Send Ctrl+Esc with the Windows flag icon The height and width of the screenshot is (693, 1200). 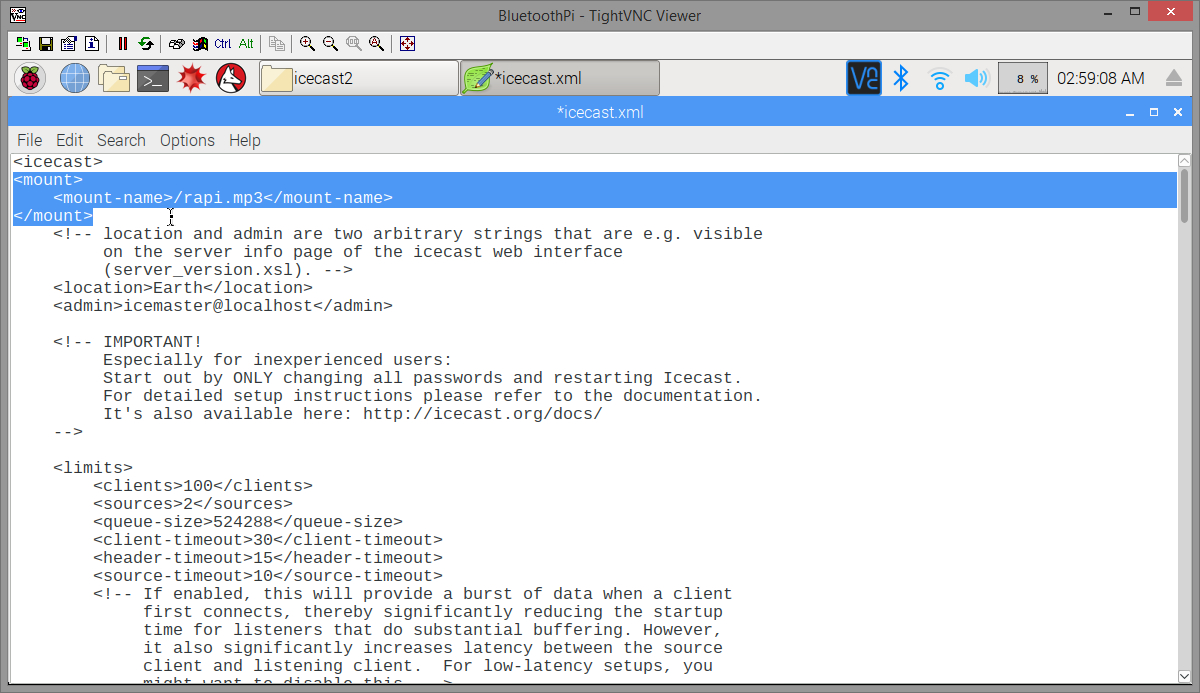[x=200, y=44]
